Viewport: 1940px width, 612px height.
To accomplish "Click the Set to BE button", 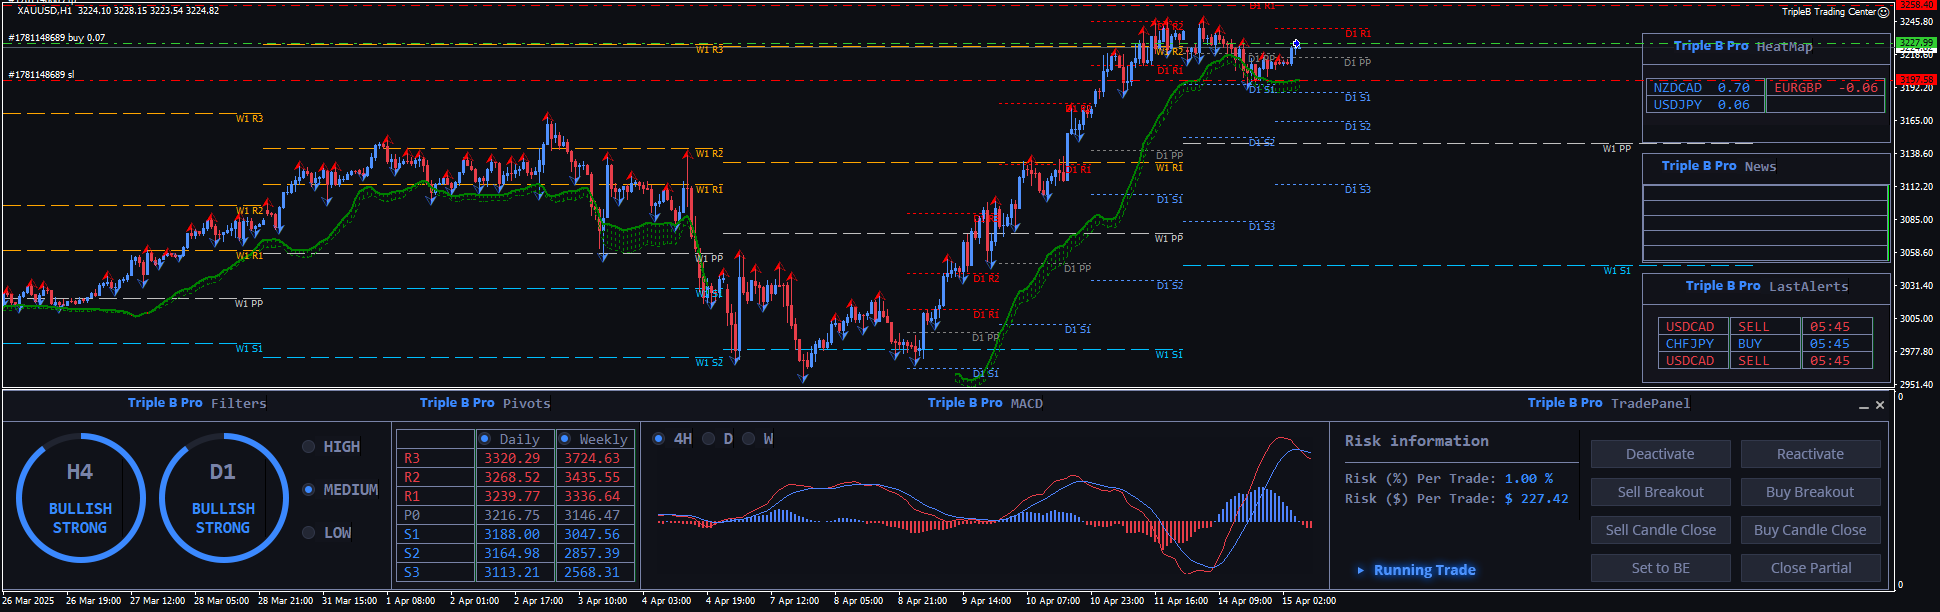I will pyautogui.click(x=1660, y=568).
